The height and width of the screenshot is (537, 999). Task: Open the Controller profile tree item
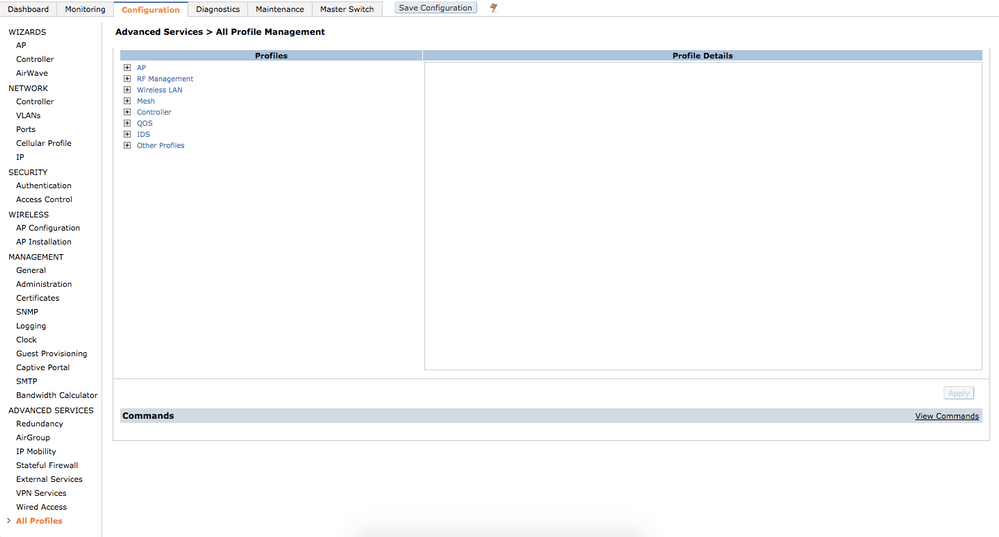coord(153,112)
